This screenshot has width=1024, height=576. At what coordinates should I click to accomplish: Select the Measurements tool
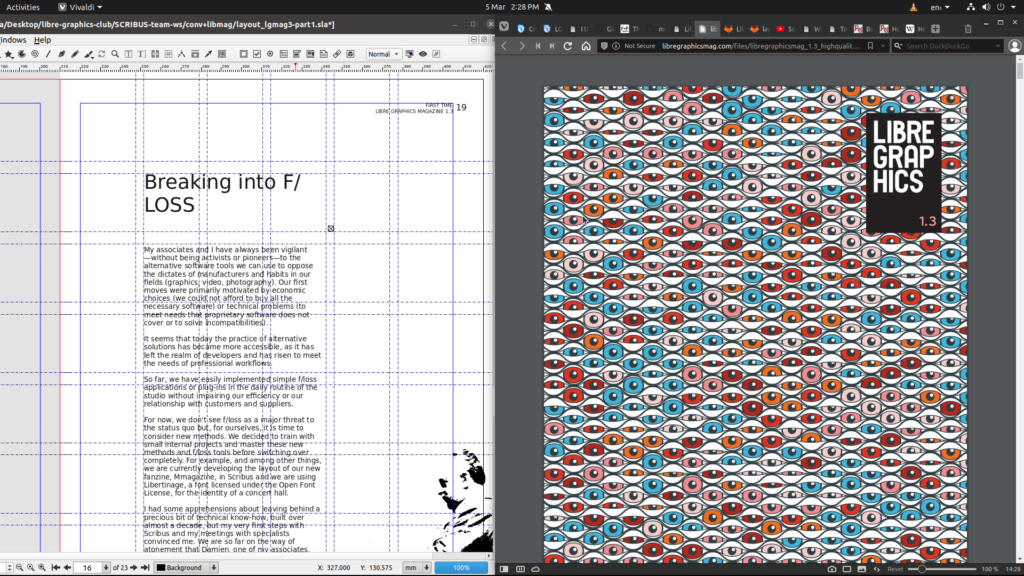pos(181,54)
